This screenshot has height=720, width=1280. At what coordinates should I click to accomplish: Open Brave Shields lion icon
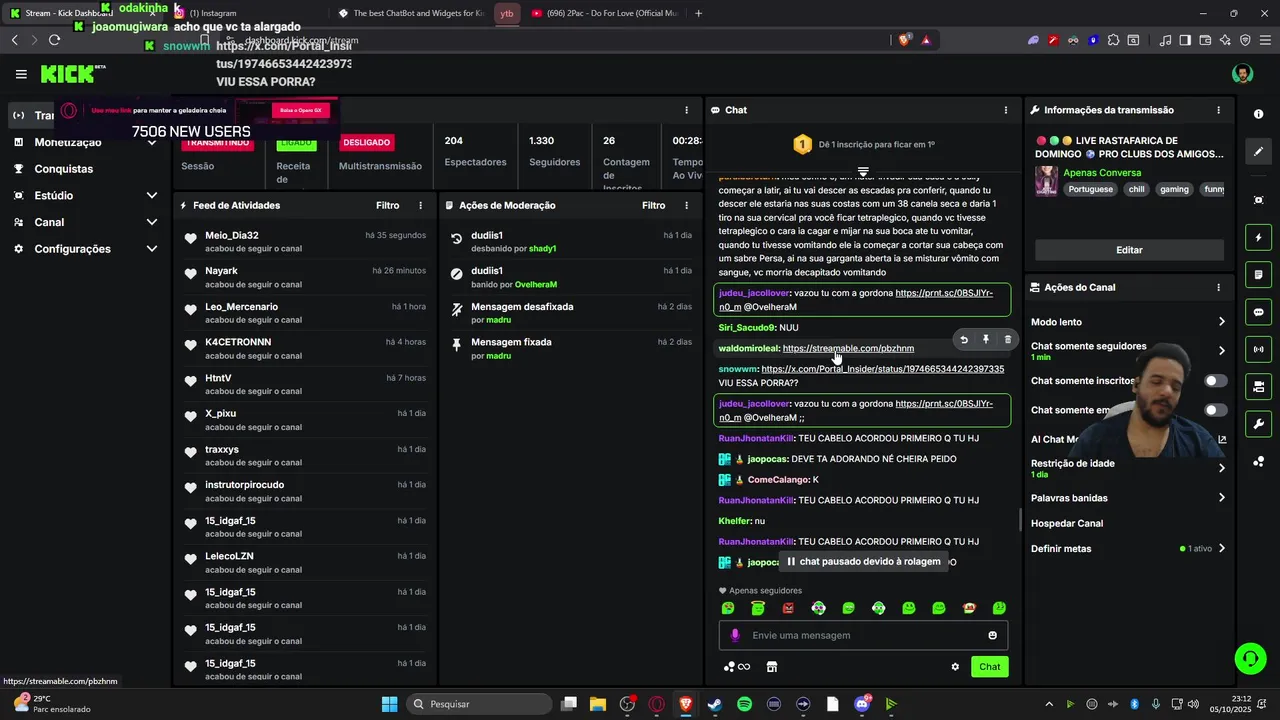906,40
